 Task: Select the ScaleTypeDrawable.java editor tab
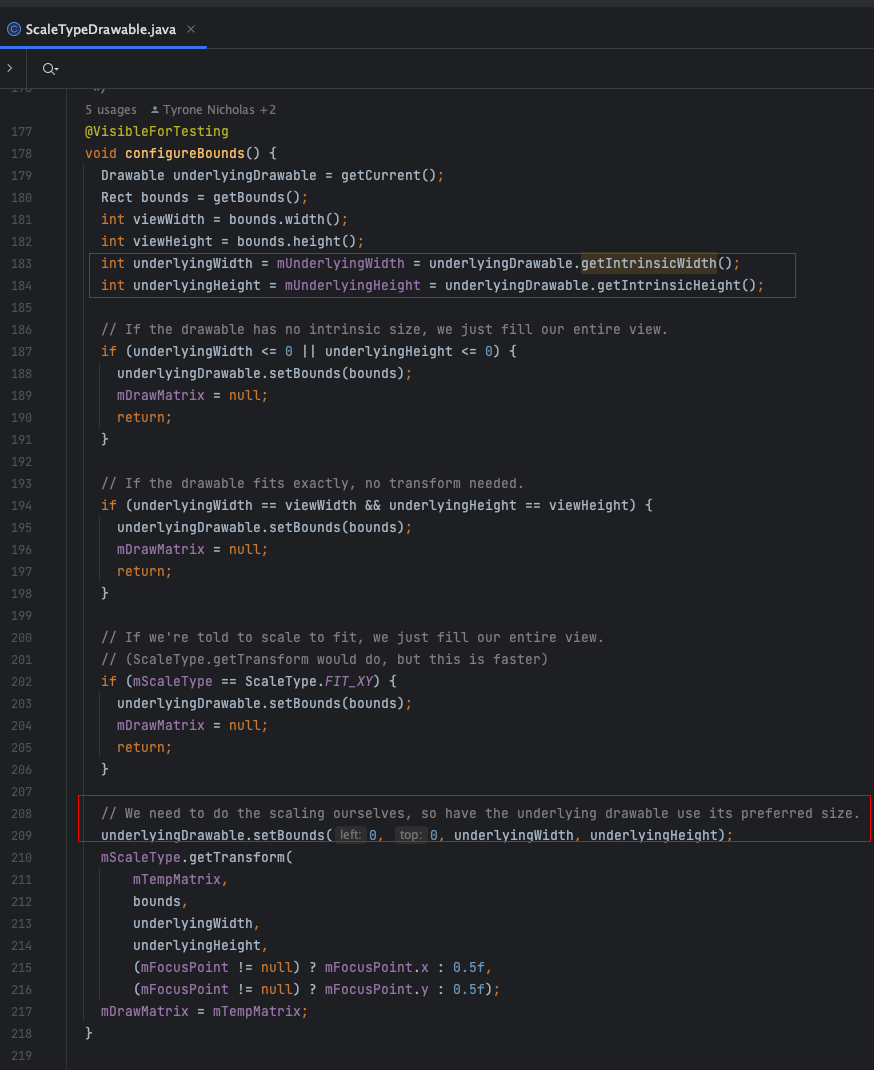103,29
